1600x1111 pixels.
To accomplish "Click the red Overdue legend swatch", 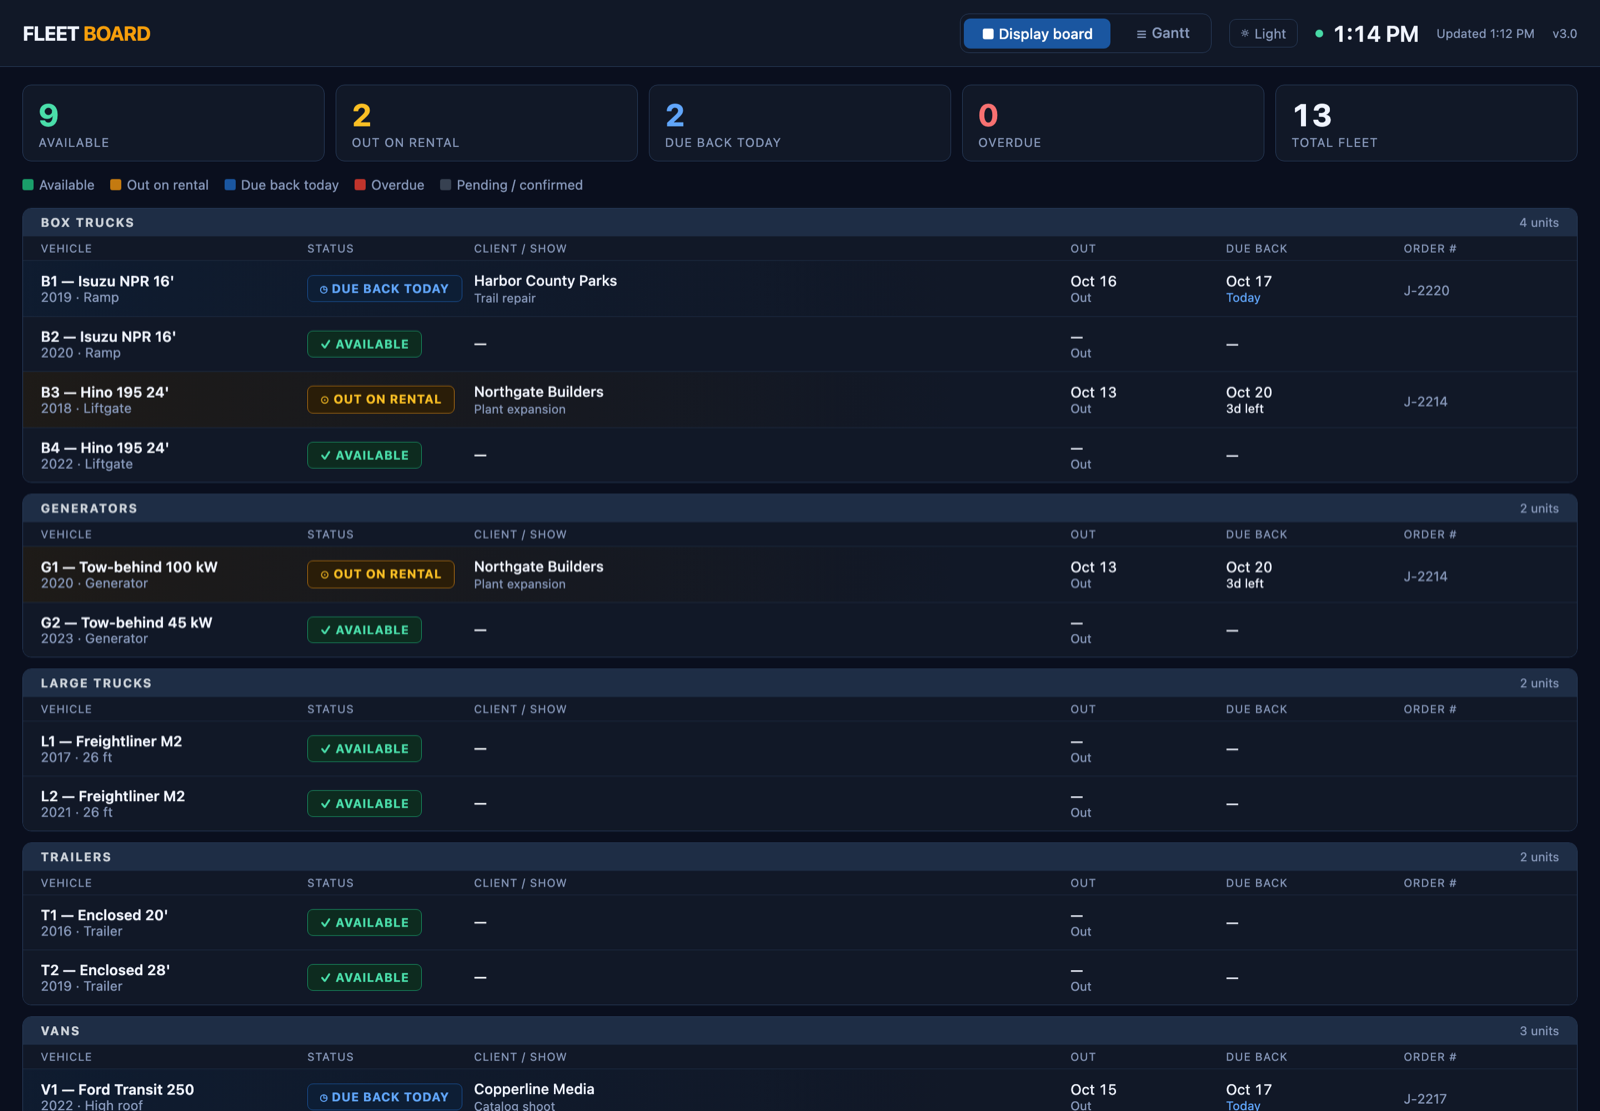I will coord(360,185).
